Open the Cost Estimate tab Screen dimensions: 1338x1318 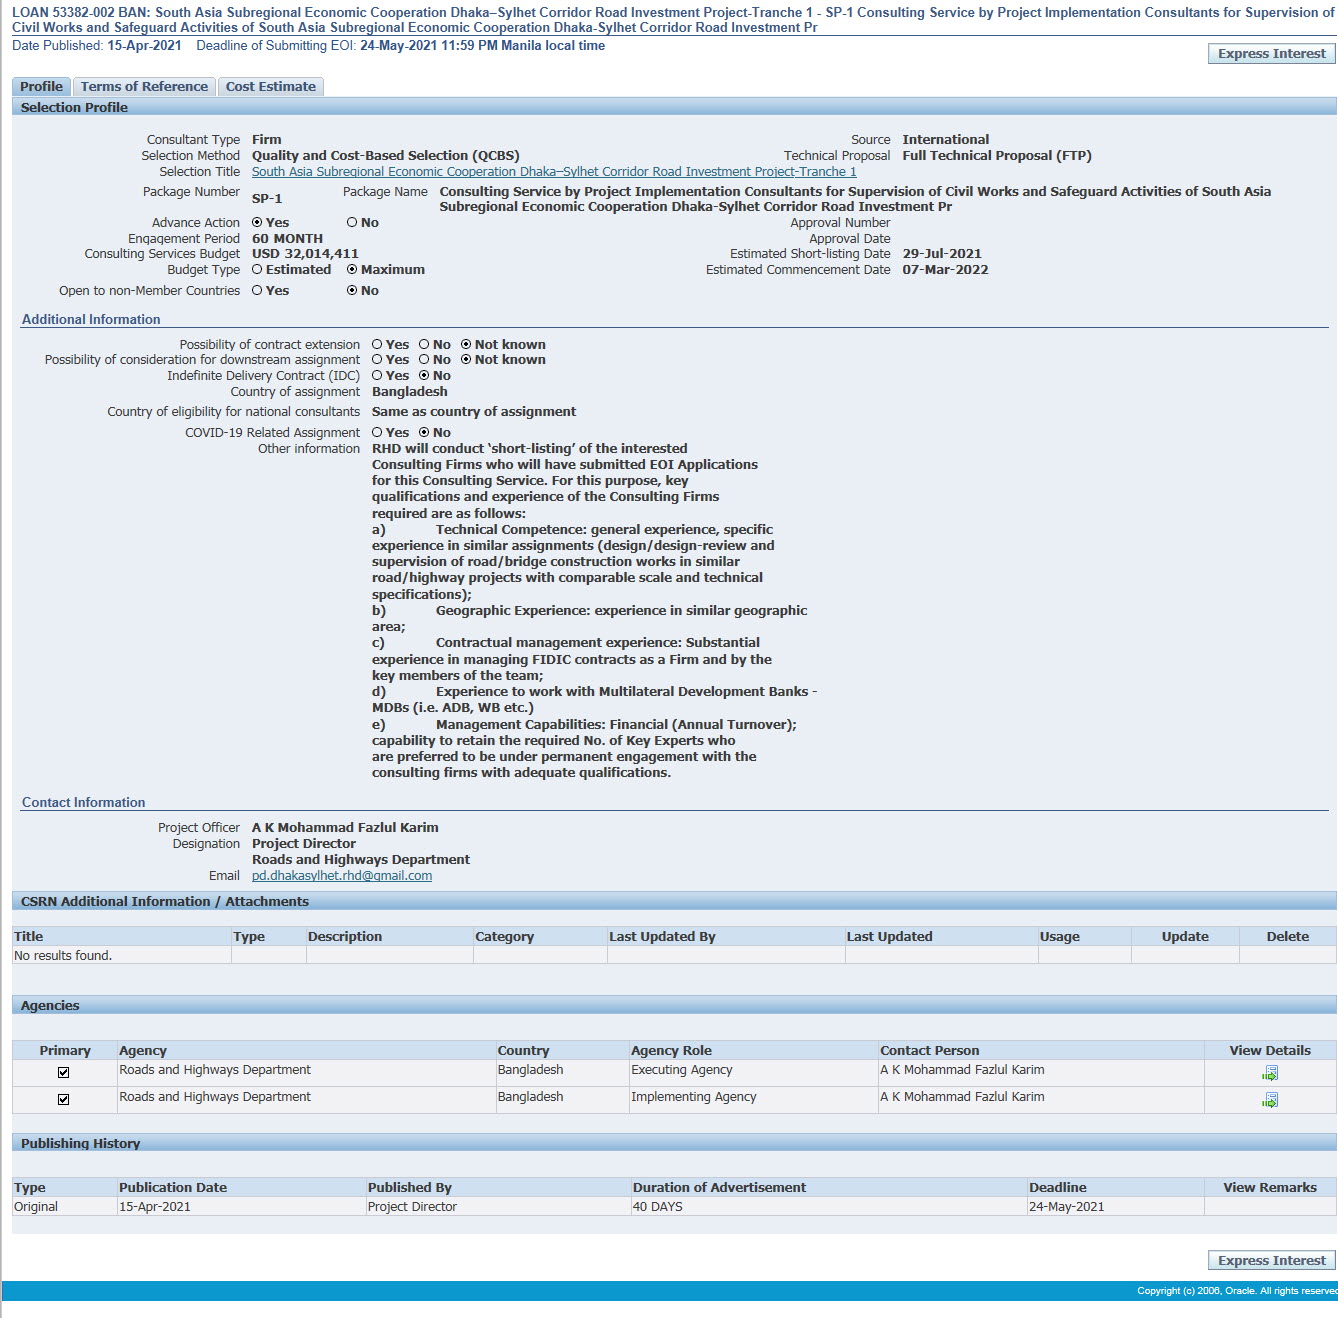(270, 87)
